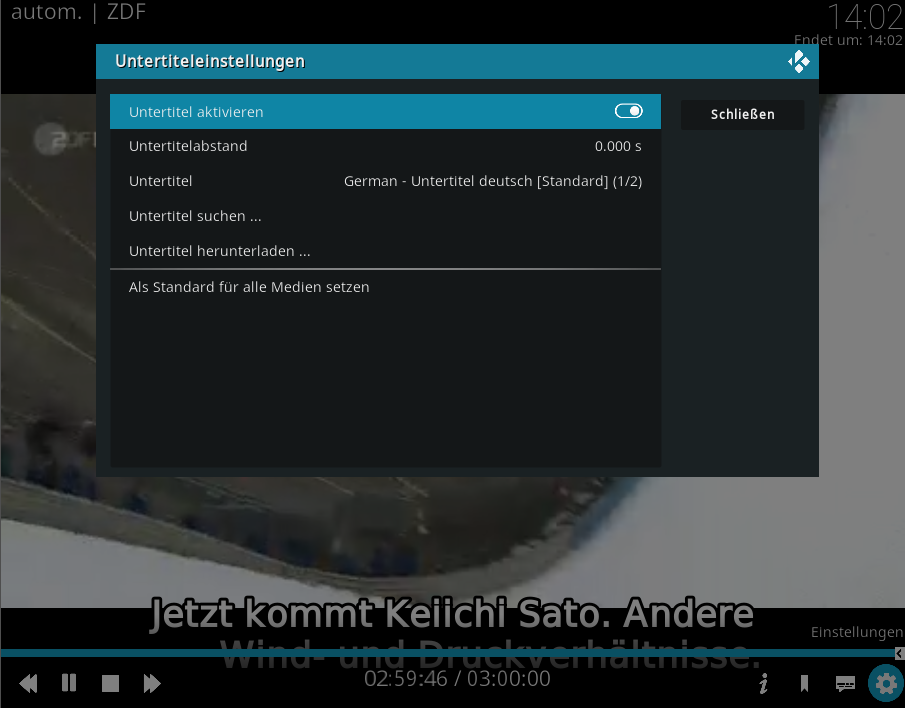
Task: Stop the video playback
Action: pyautogui.click(x=110, y=684)
